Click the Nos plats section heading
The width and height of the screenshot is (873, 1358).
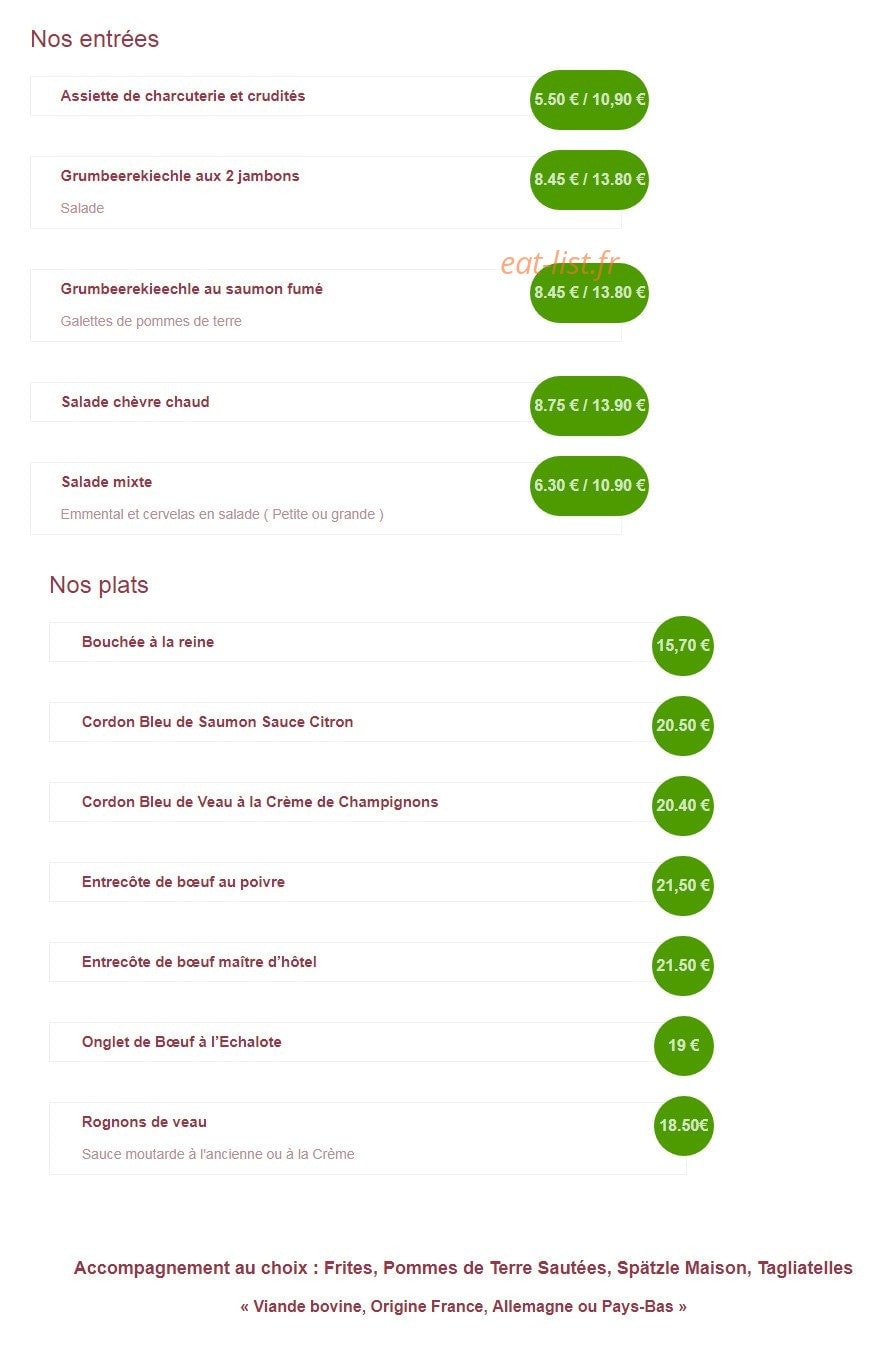pyautogui.click(x=99, y=585)
